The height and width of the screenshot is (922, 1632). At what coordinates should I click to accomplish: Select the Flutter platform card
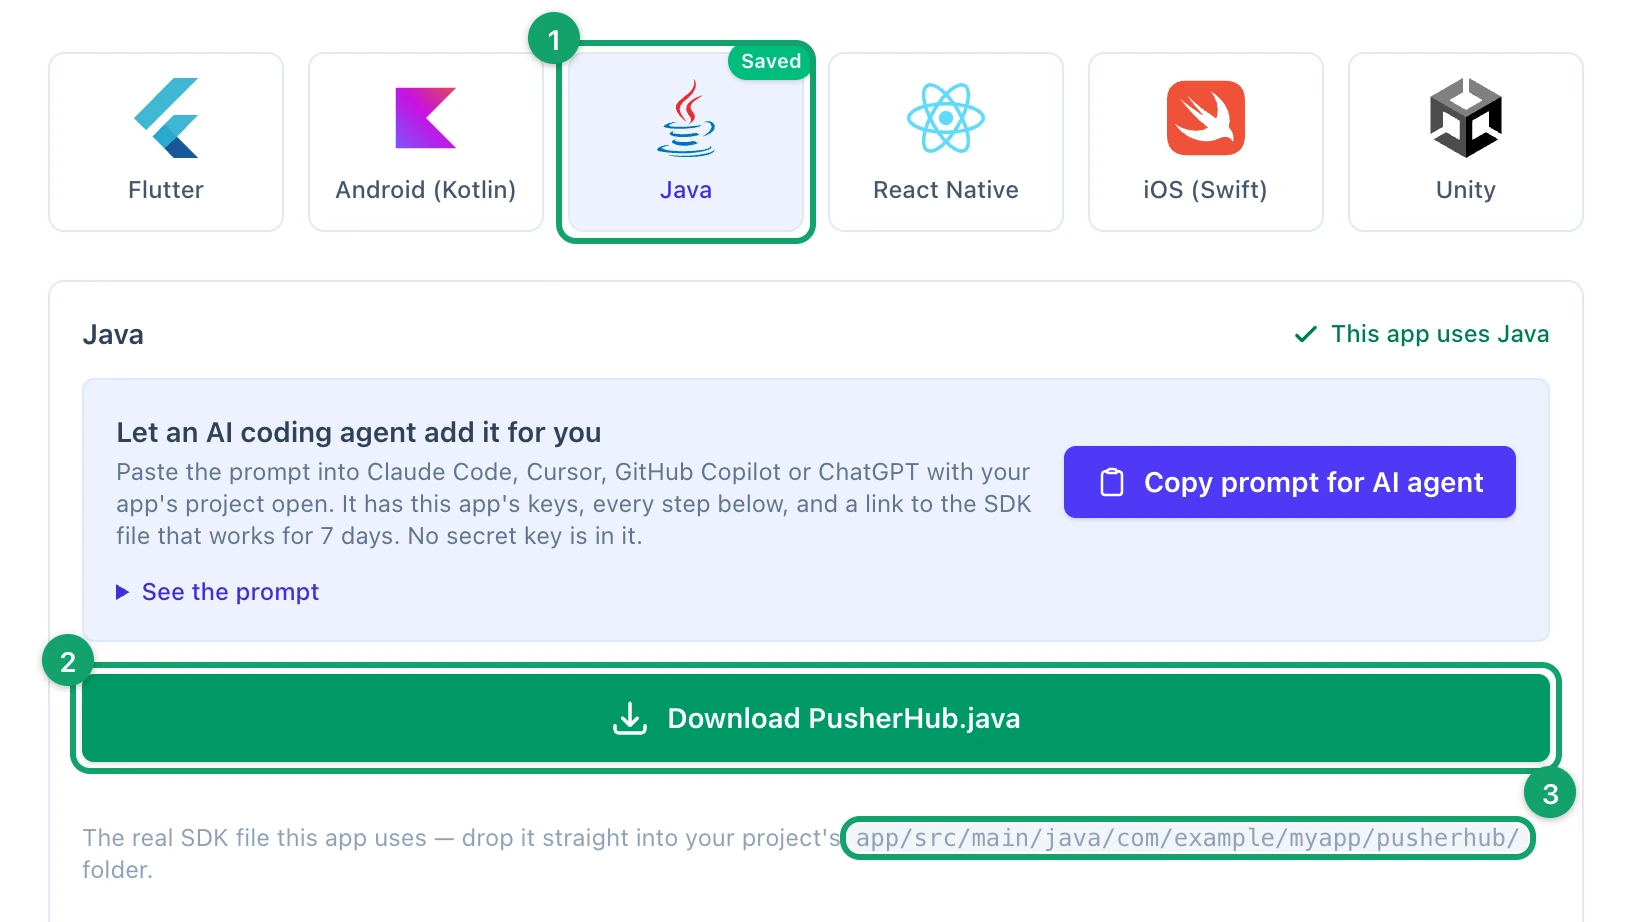pos(166,142)
